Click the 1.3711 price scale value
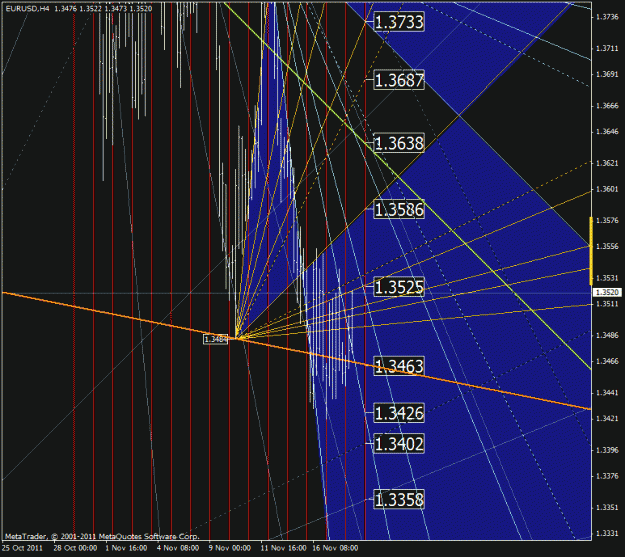The image size is (625, 557). point(607,48)
